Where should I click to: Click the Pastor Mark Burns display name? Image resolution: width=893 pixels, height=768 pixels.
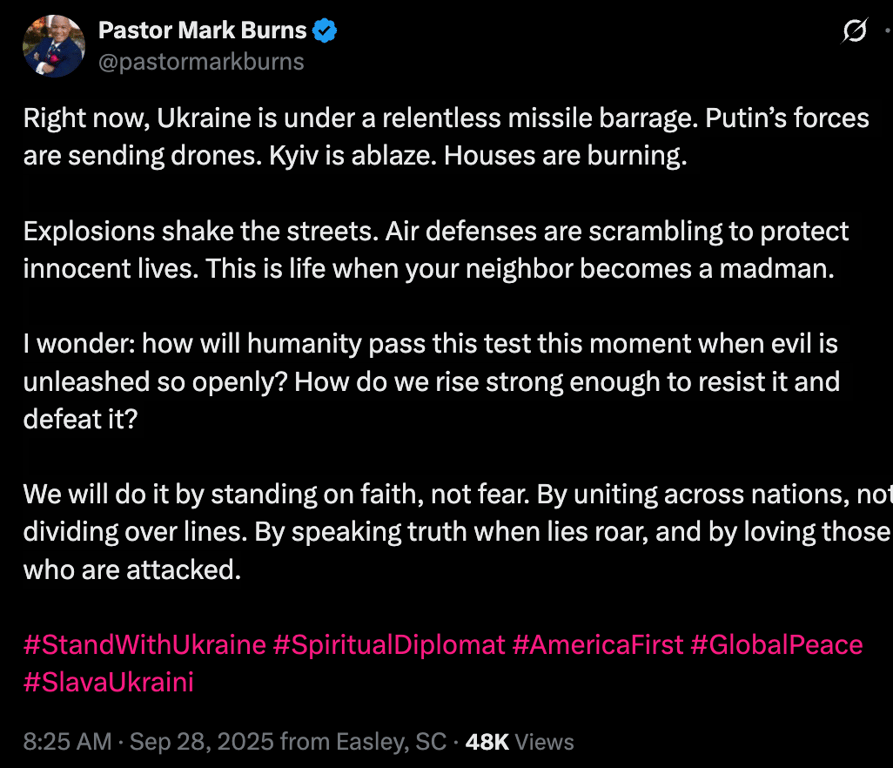point(202,31)
